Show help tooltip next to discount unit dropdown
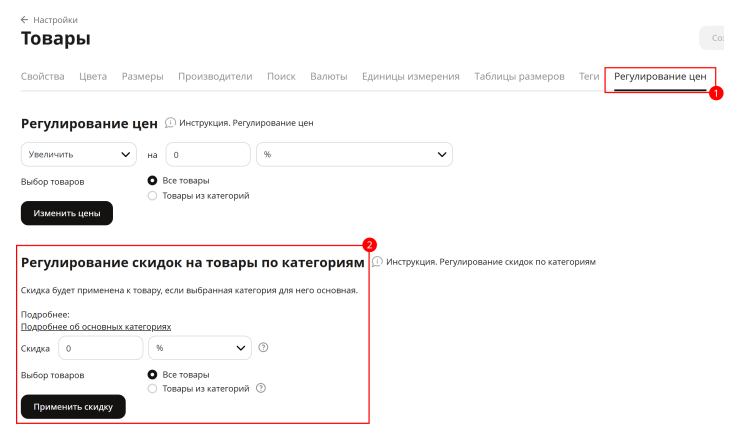Viewport: 740px width, 440px height. [263, 347]
